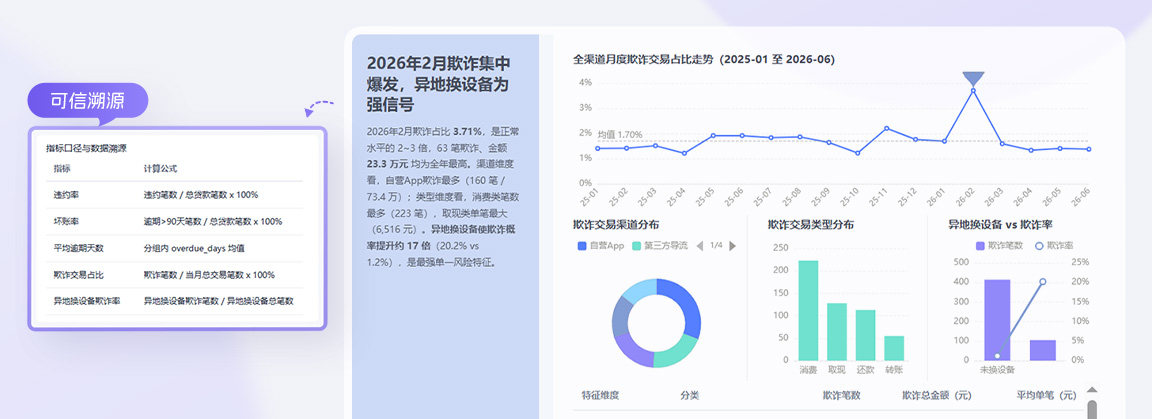Click the shorter purple bar right of 未换设备
Viewport: 1152px width, 419px height.
point(1043,350)
